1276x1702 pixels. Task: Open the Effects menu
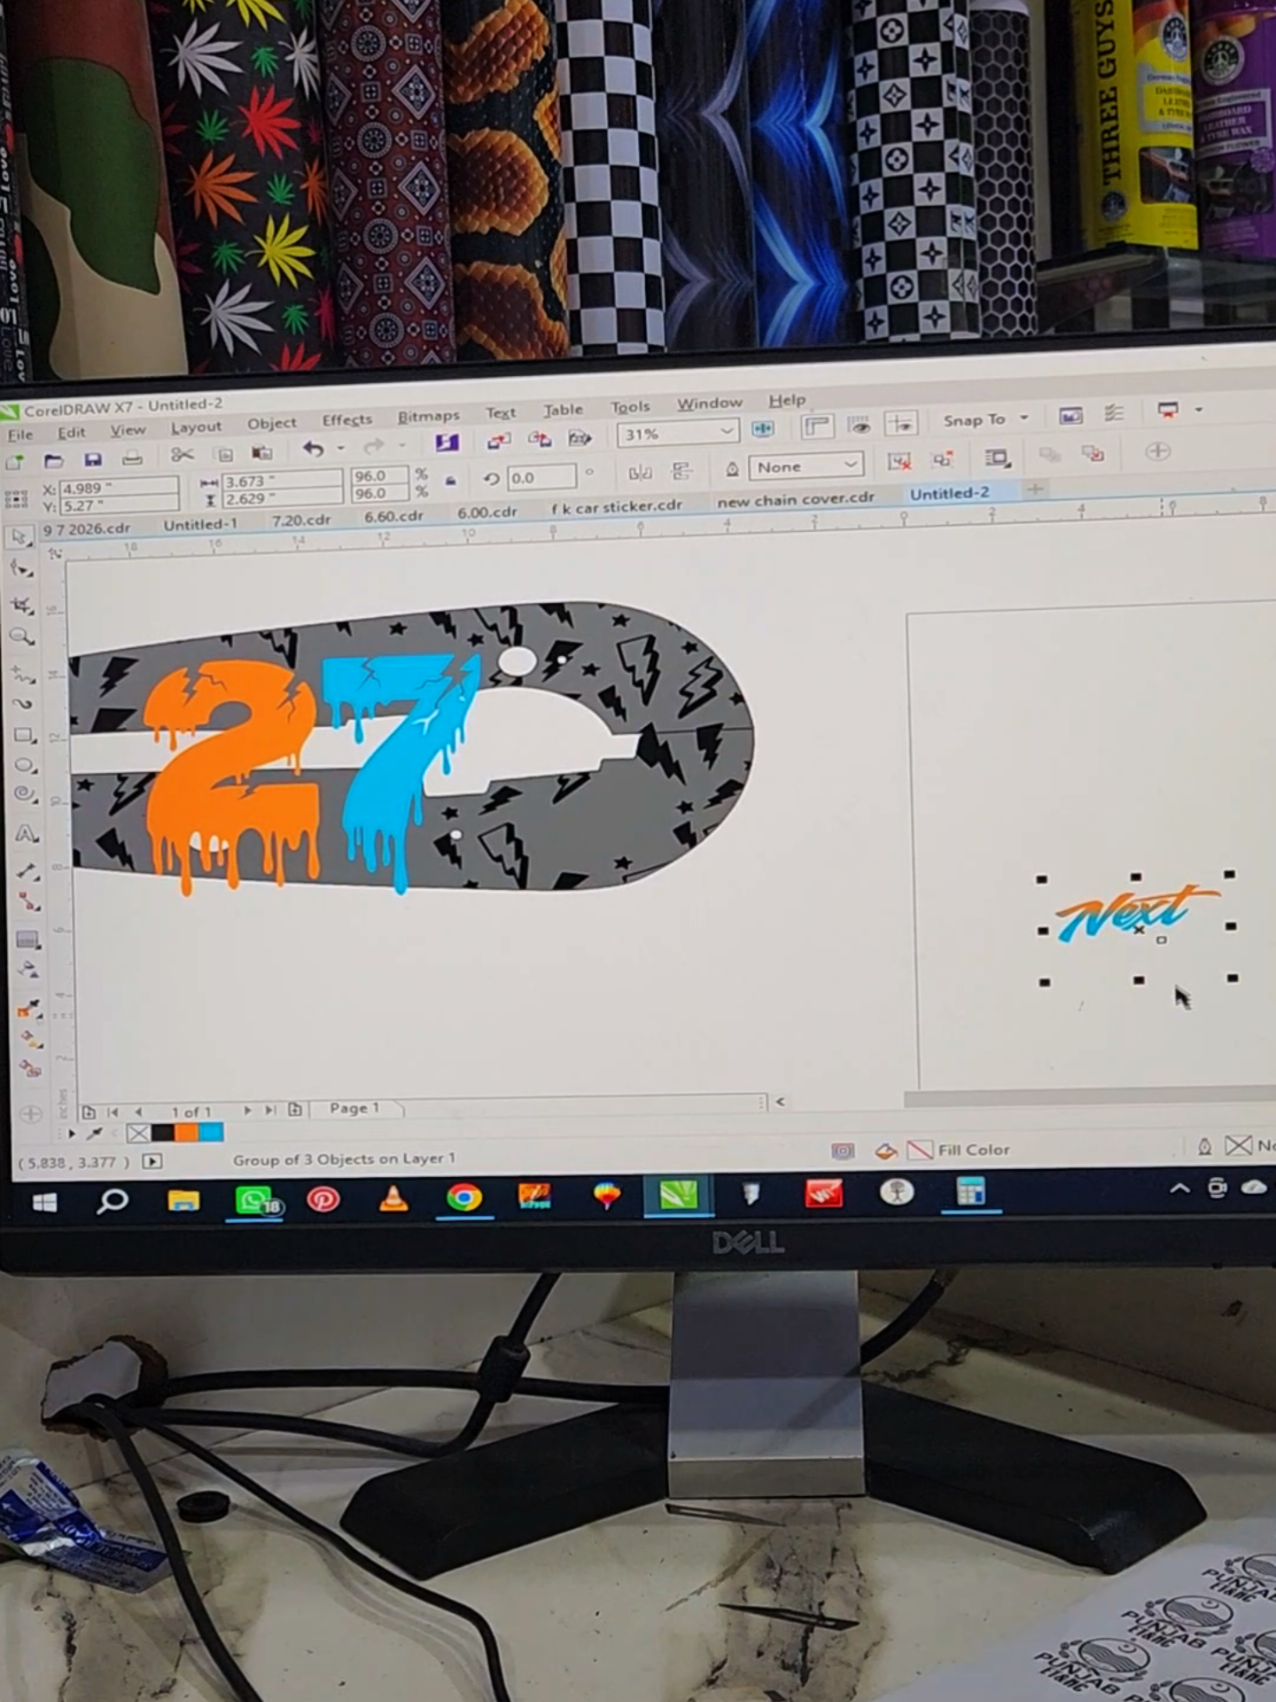pyautogui.click(x=347, y=420)
